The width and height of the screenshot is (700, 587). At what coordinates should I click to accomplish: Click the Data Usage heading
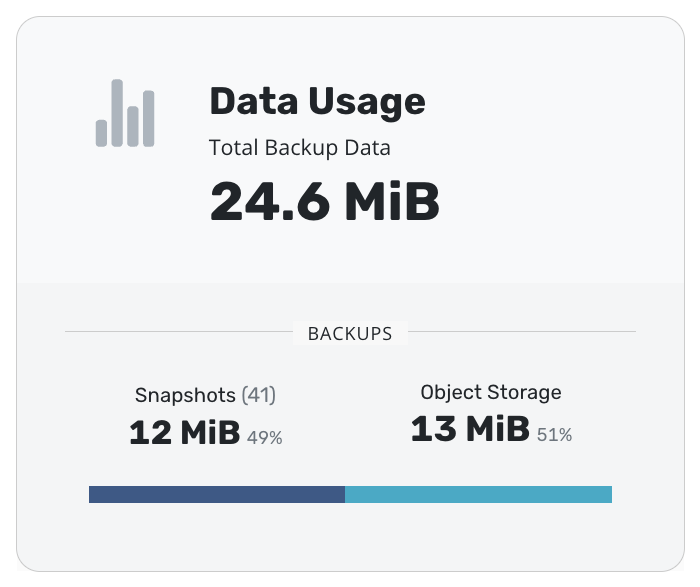tap(317, 102)
